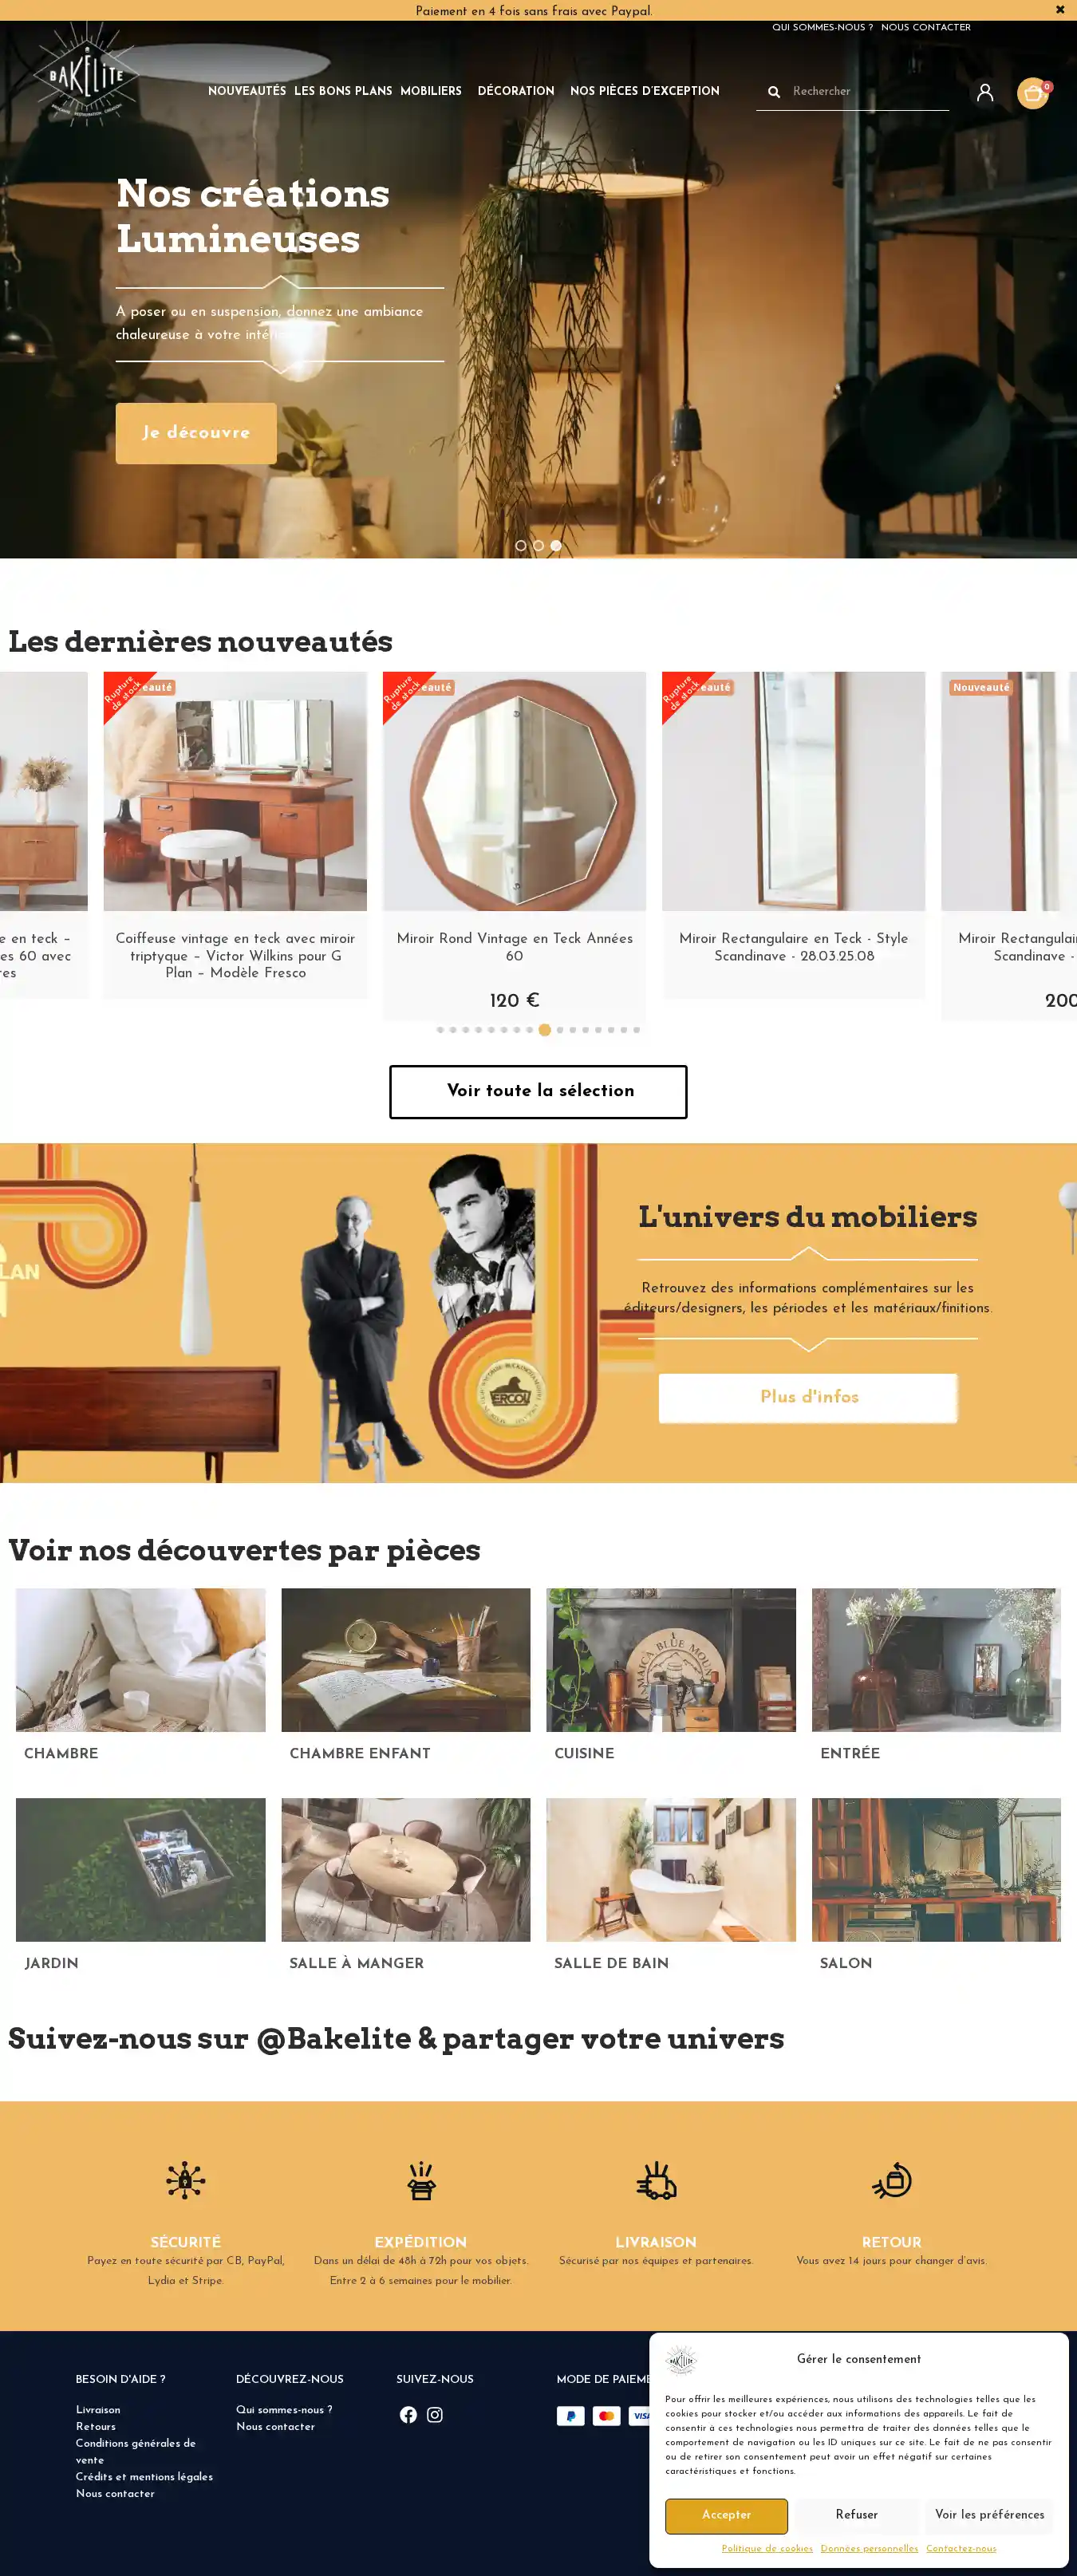Click the search magnifier icon
The image size is (1077, 2576).
(x=774, y=92)
